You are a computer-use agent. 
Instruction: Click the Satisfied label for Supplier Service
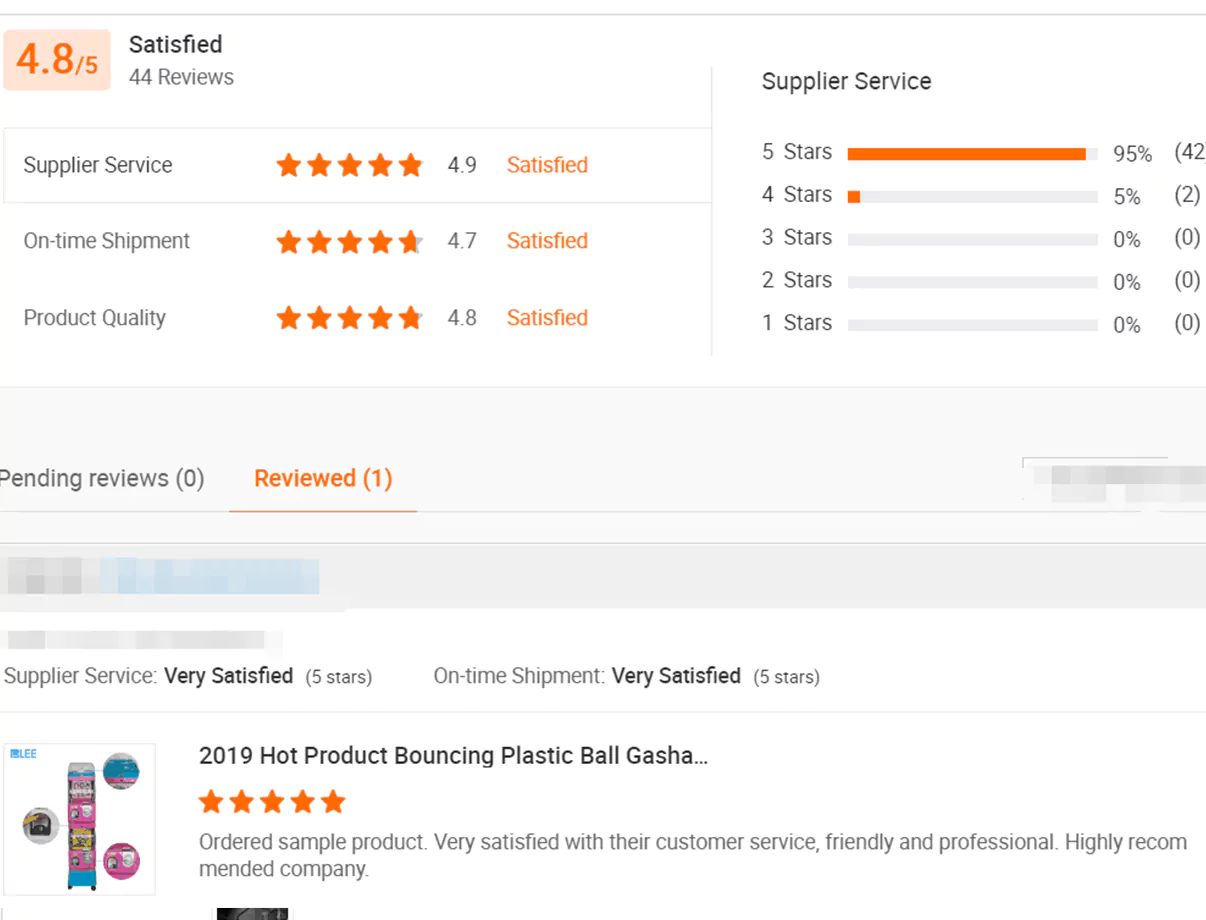click(547, 165)
